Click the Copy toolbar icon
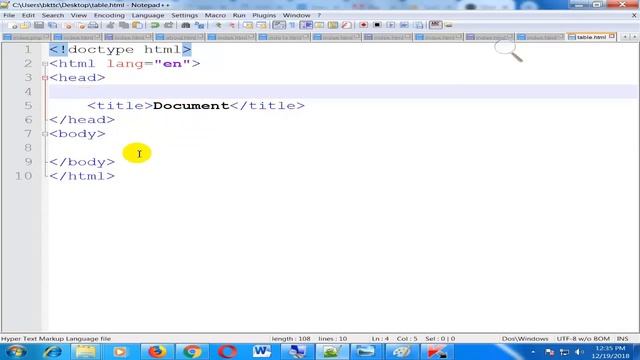The width and height of the screenshot is (640, 360). (x=124, y=25)
